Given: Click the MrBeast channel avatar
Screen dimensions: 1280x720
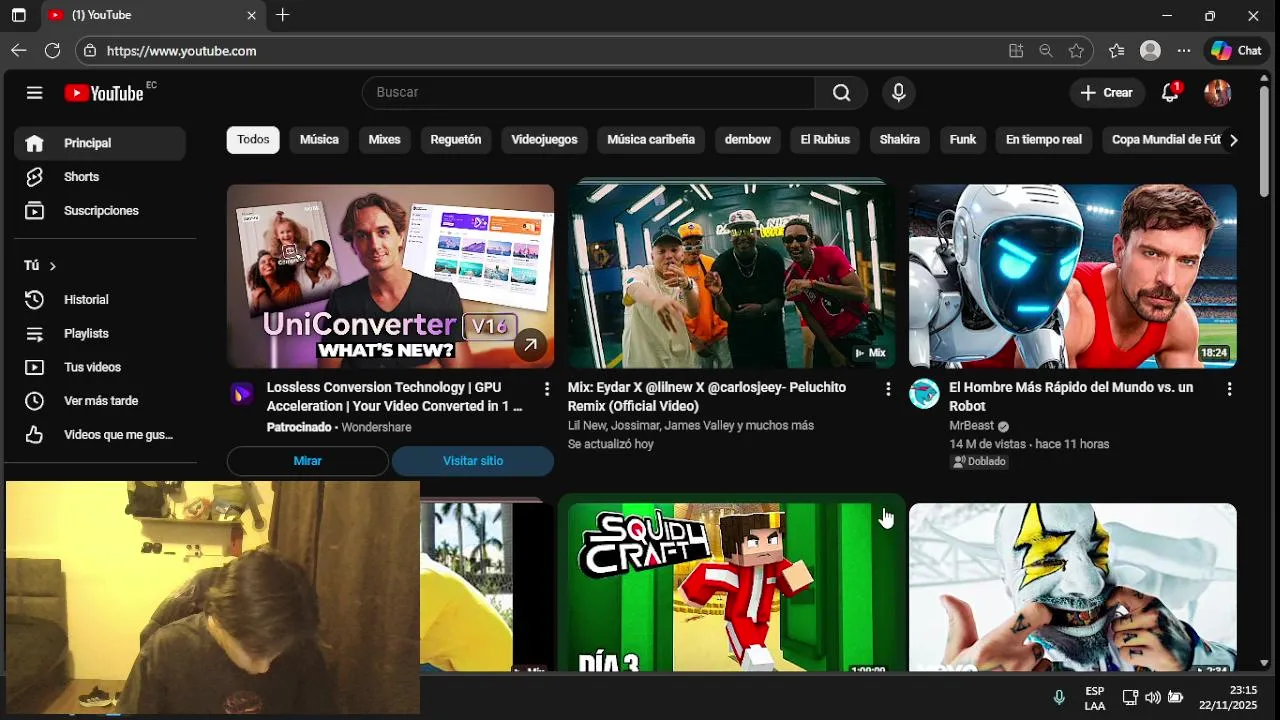Looking at the screenshot, I should [x=924, y=394].
